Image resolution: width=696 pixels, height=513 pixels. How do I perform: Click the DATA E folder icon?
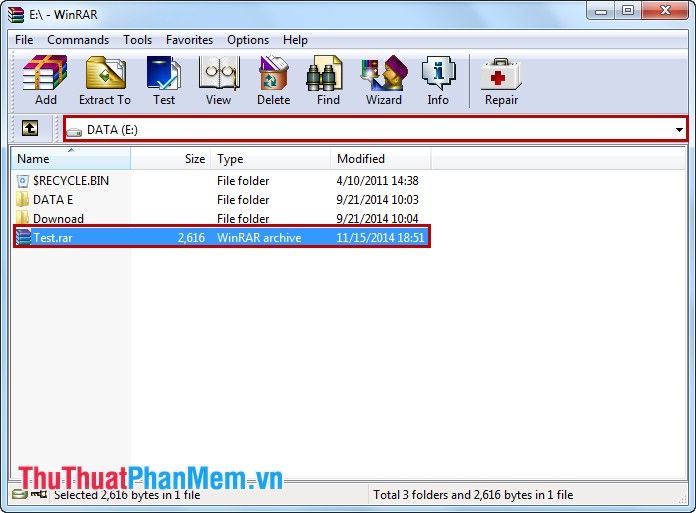click(x=22, y=200)
